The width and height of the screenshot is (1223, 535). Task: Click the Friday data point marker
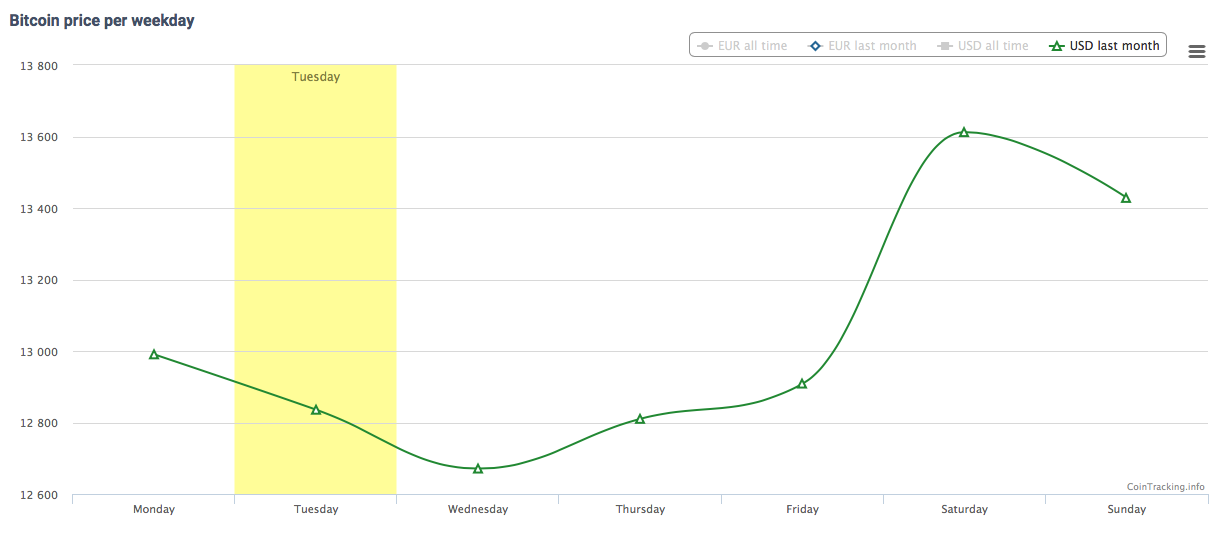tap(802, 384)
